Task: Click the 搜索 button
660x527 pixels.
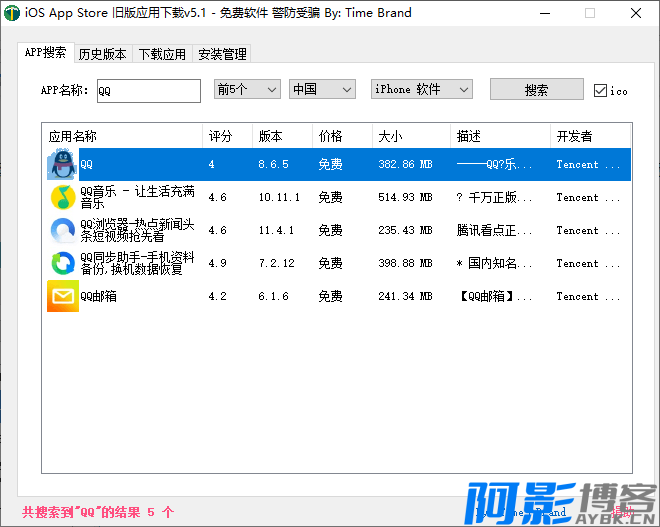Action: [x=537, y=89]
